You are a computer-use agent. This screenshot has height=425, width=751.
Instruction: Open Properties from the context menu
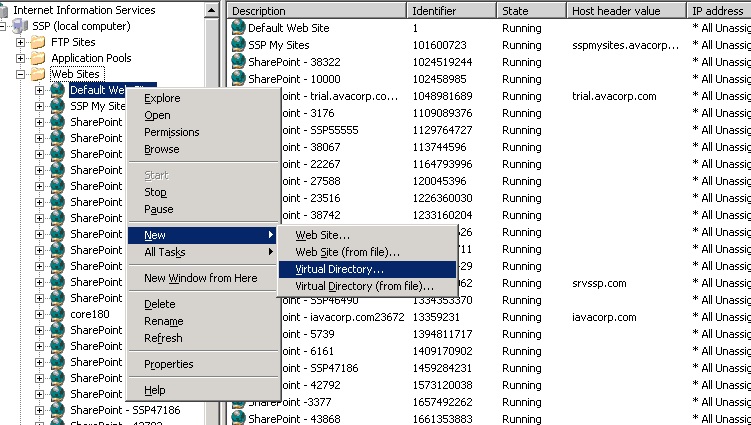(204, 364)
